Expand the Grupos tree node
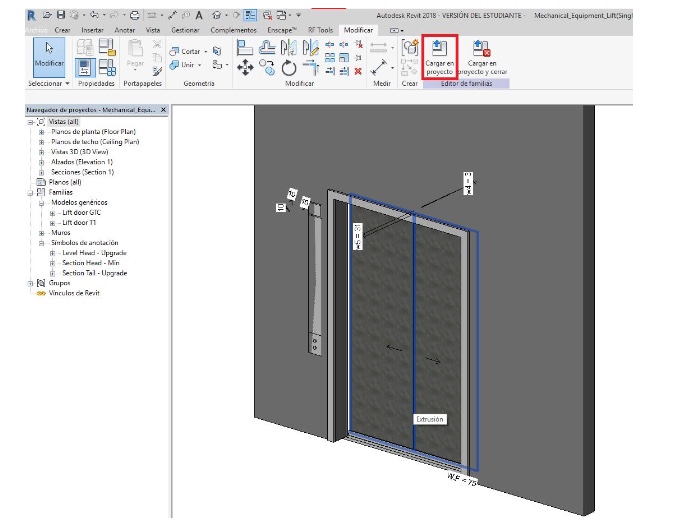Viewport: 679px width, 522px height. click(30, 283)
